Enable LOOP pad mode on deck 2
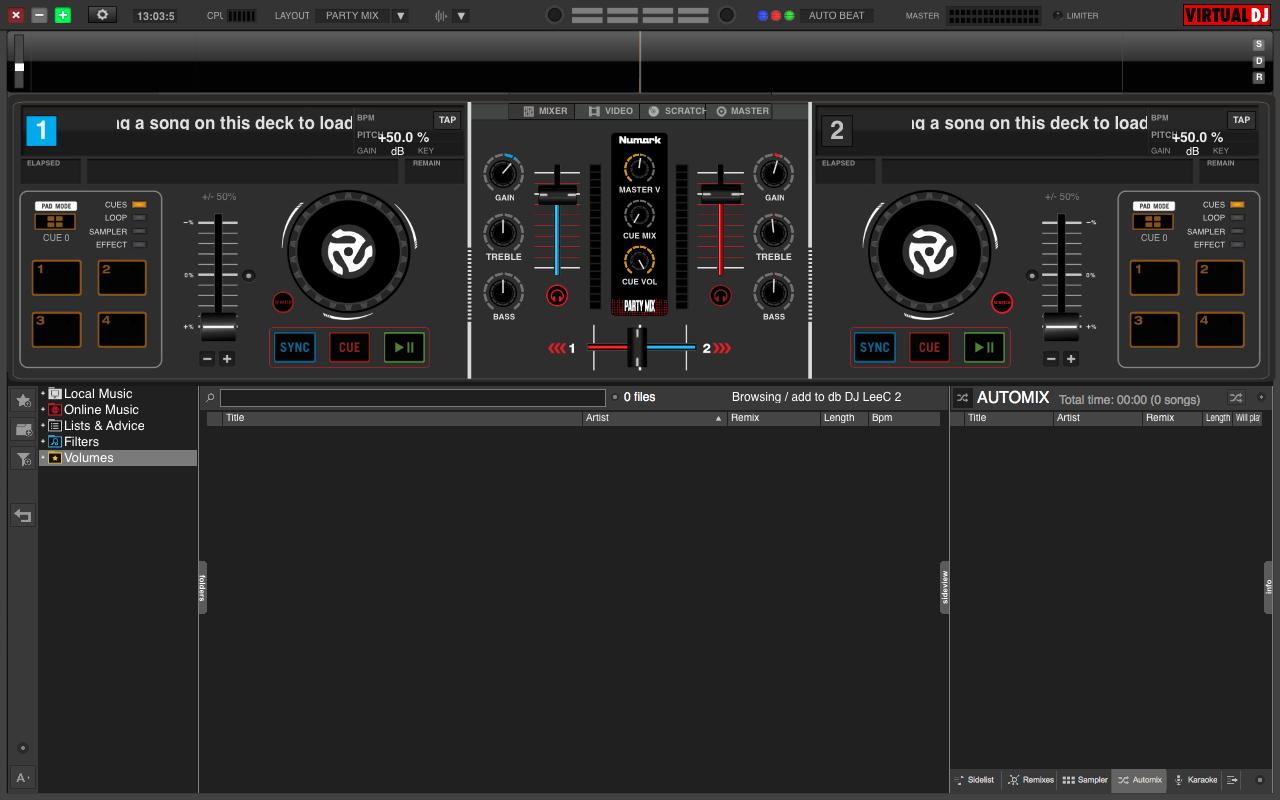 pos(1237,218)
